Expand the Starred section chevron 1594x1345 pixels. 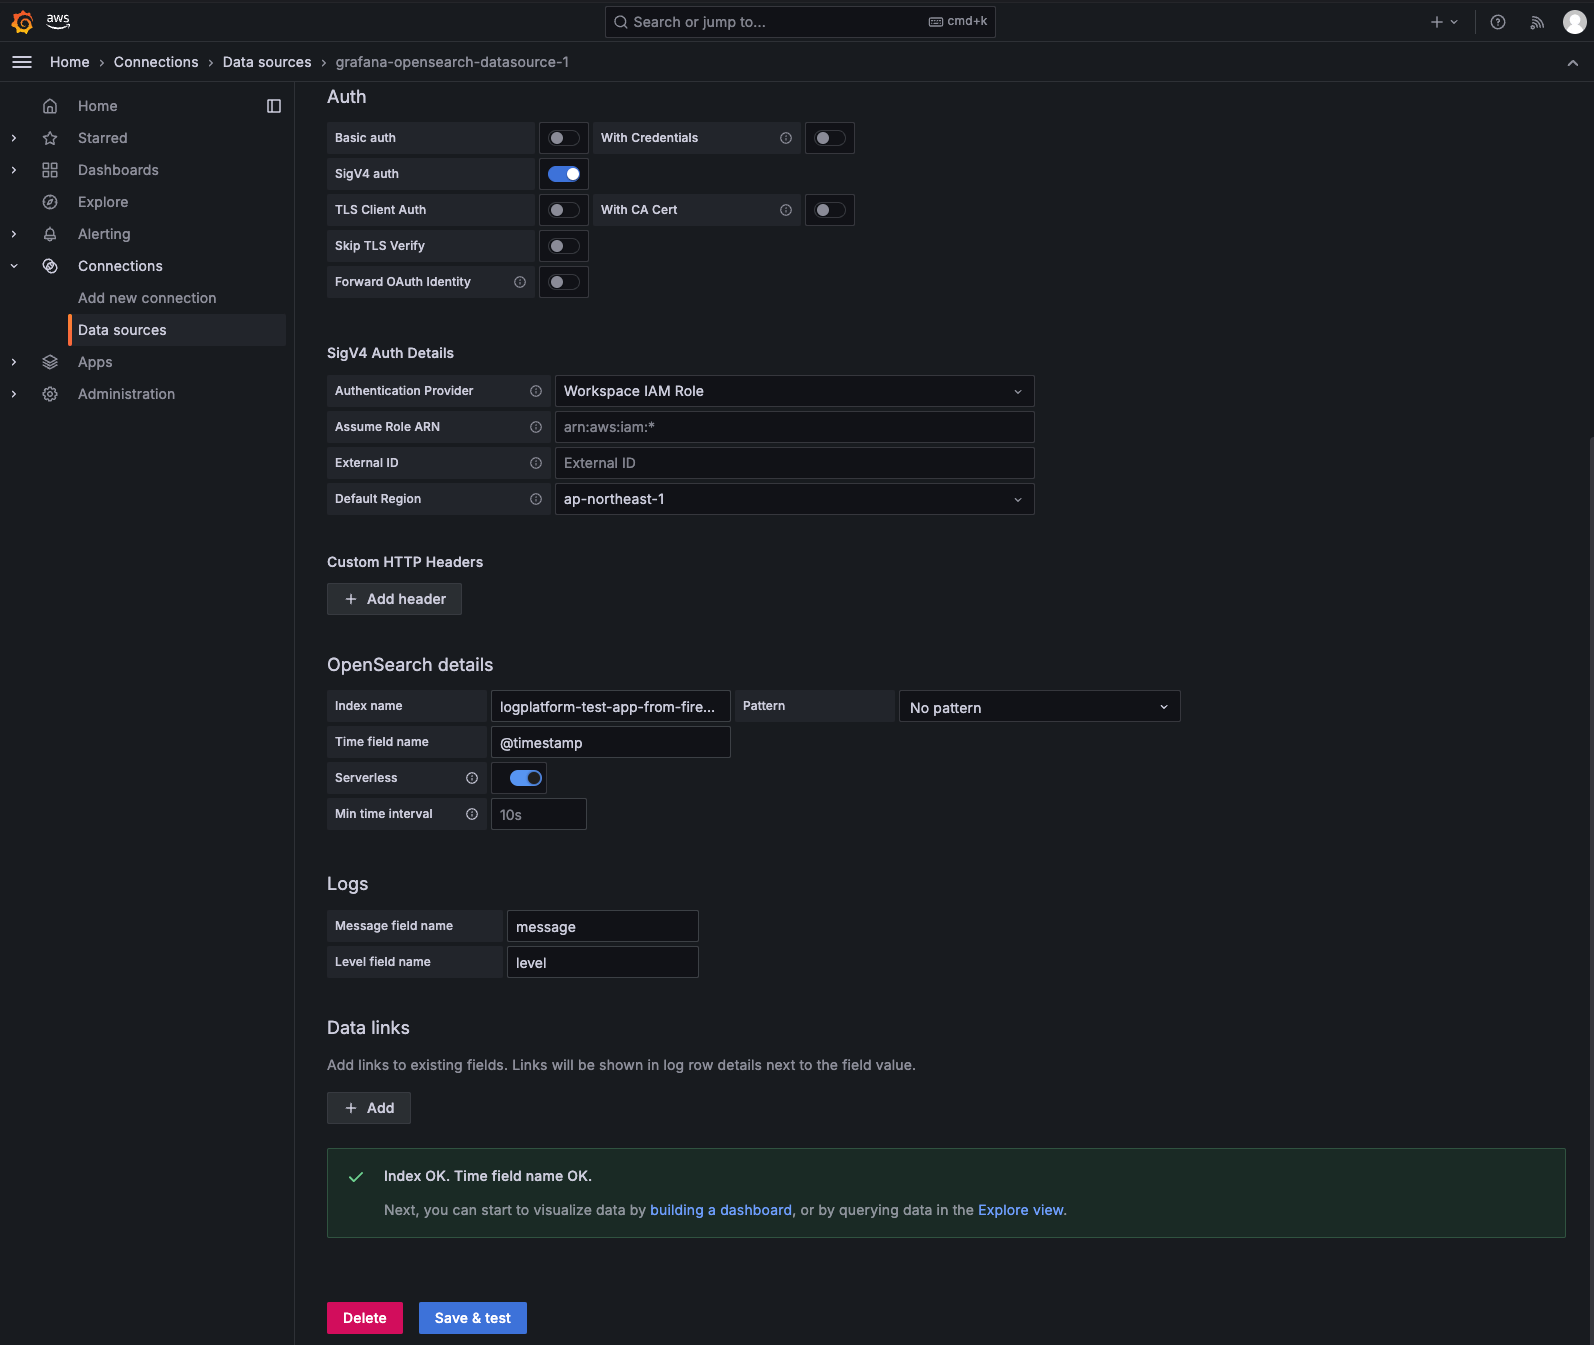14,138
